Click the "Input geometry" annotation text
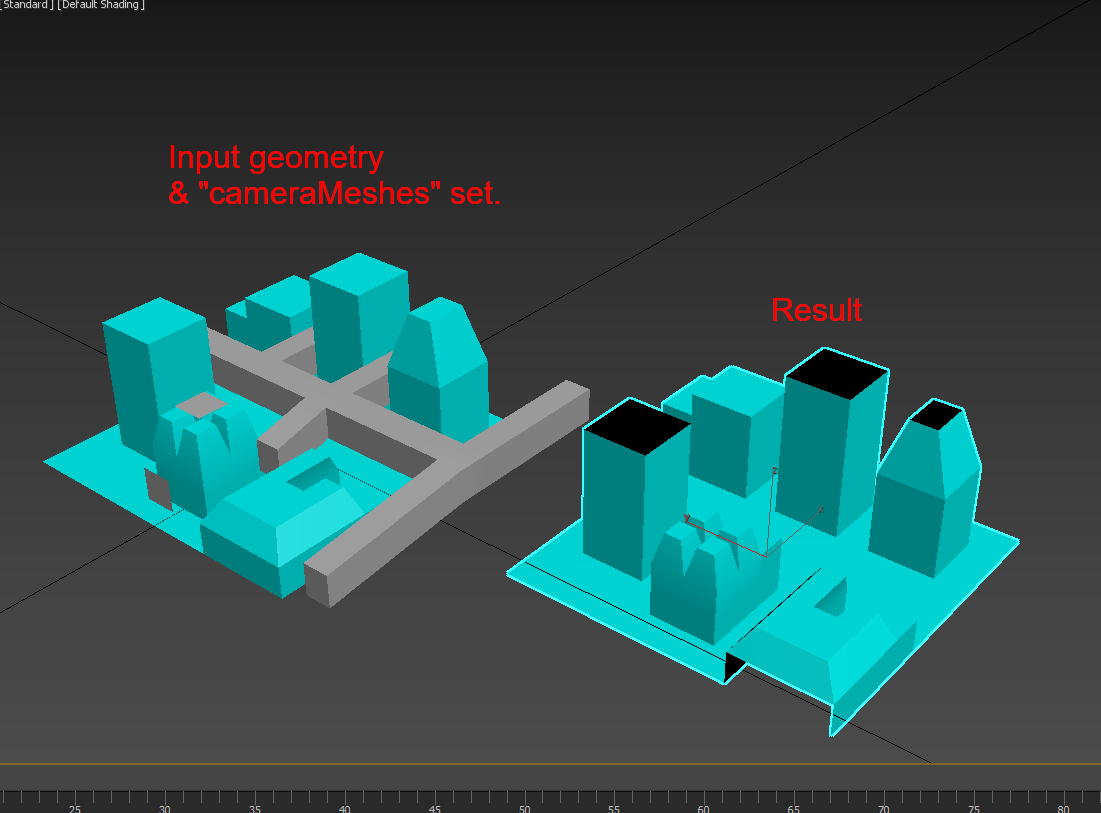The height and width of the screenshot is (813, 1101). coord(276,158)
